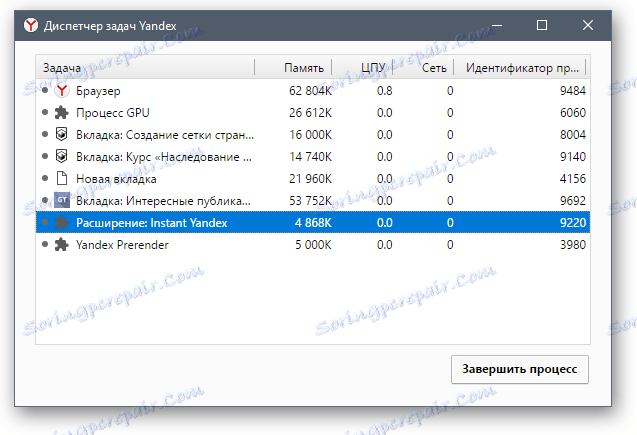Click memory value 21 960K
This screenshot has height=435, width=637.
tap(310, 178)
